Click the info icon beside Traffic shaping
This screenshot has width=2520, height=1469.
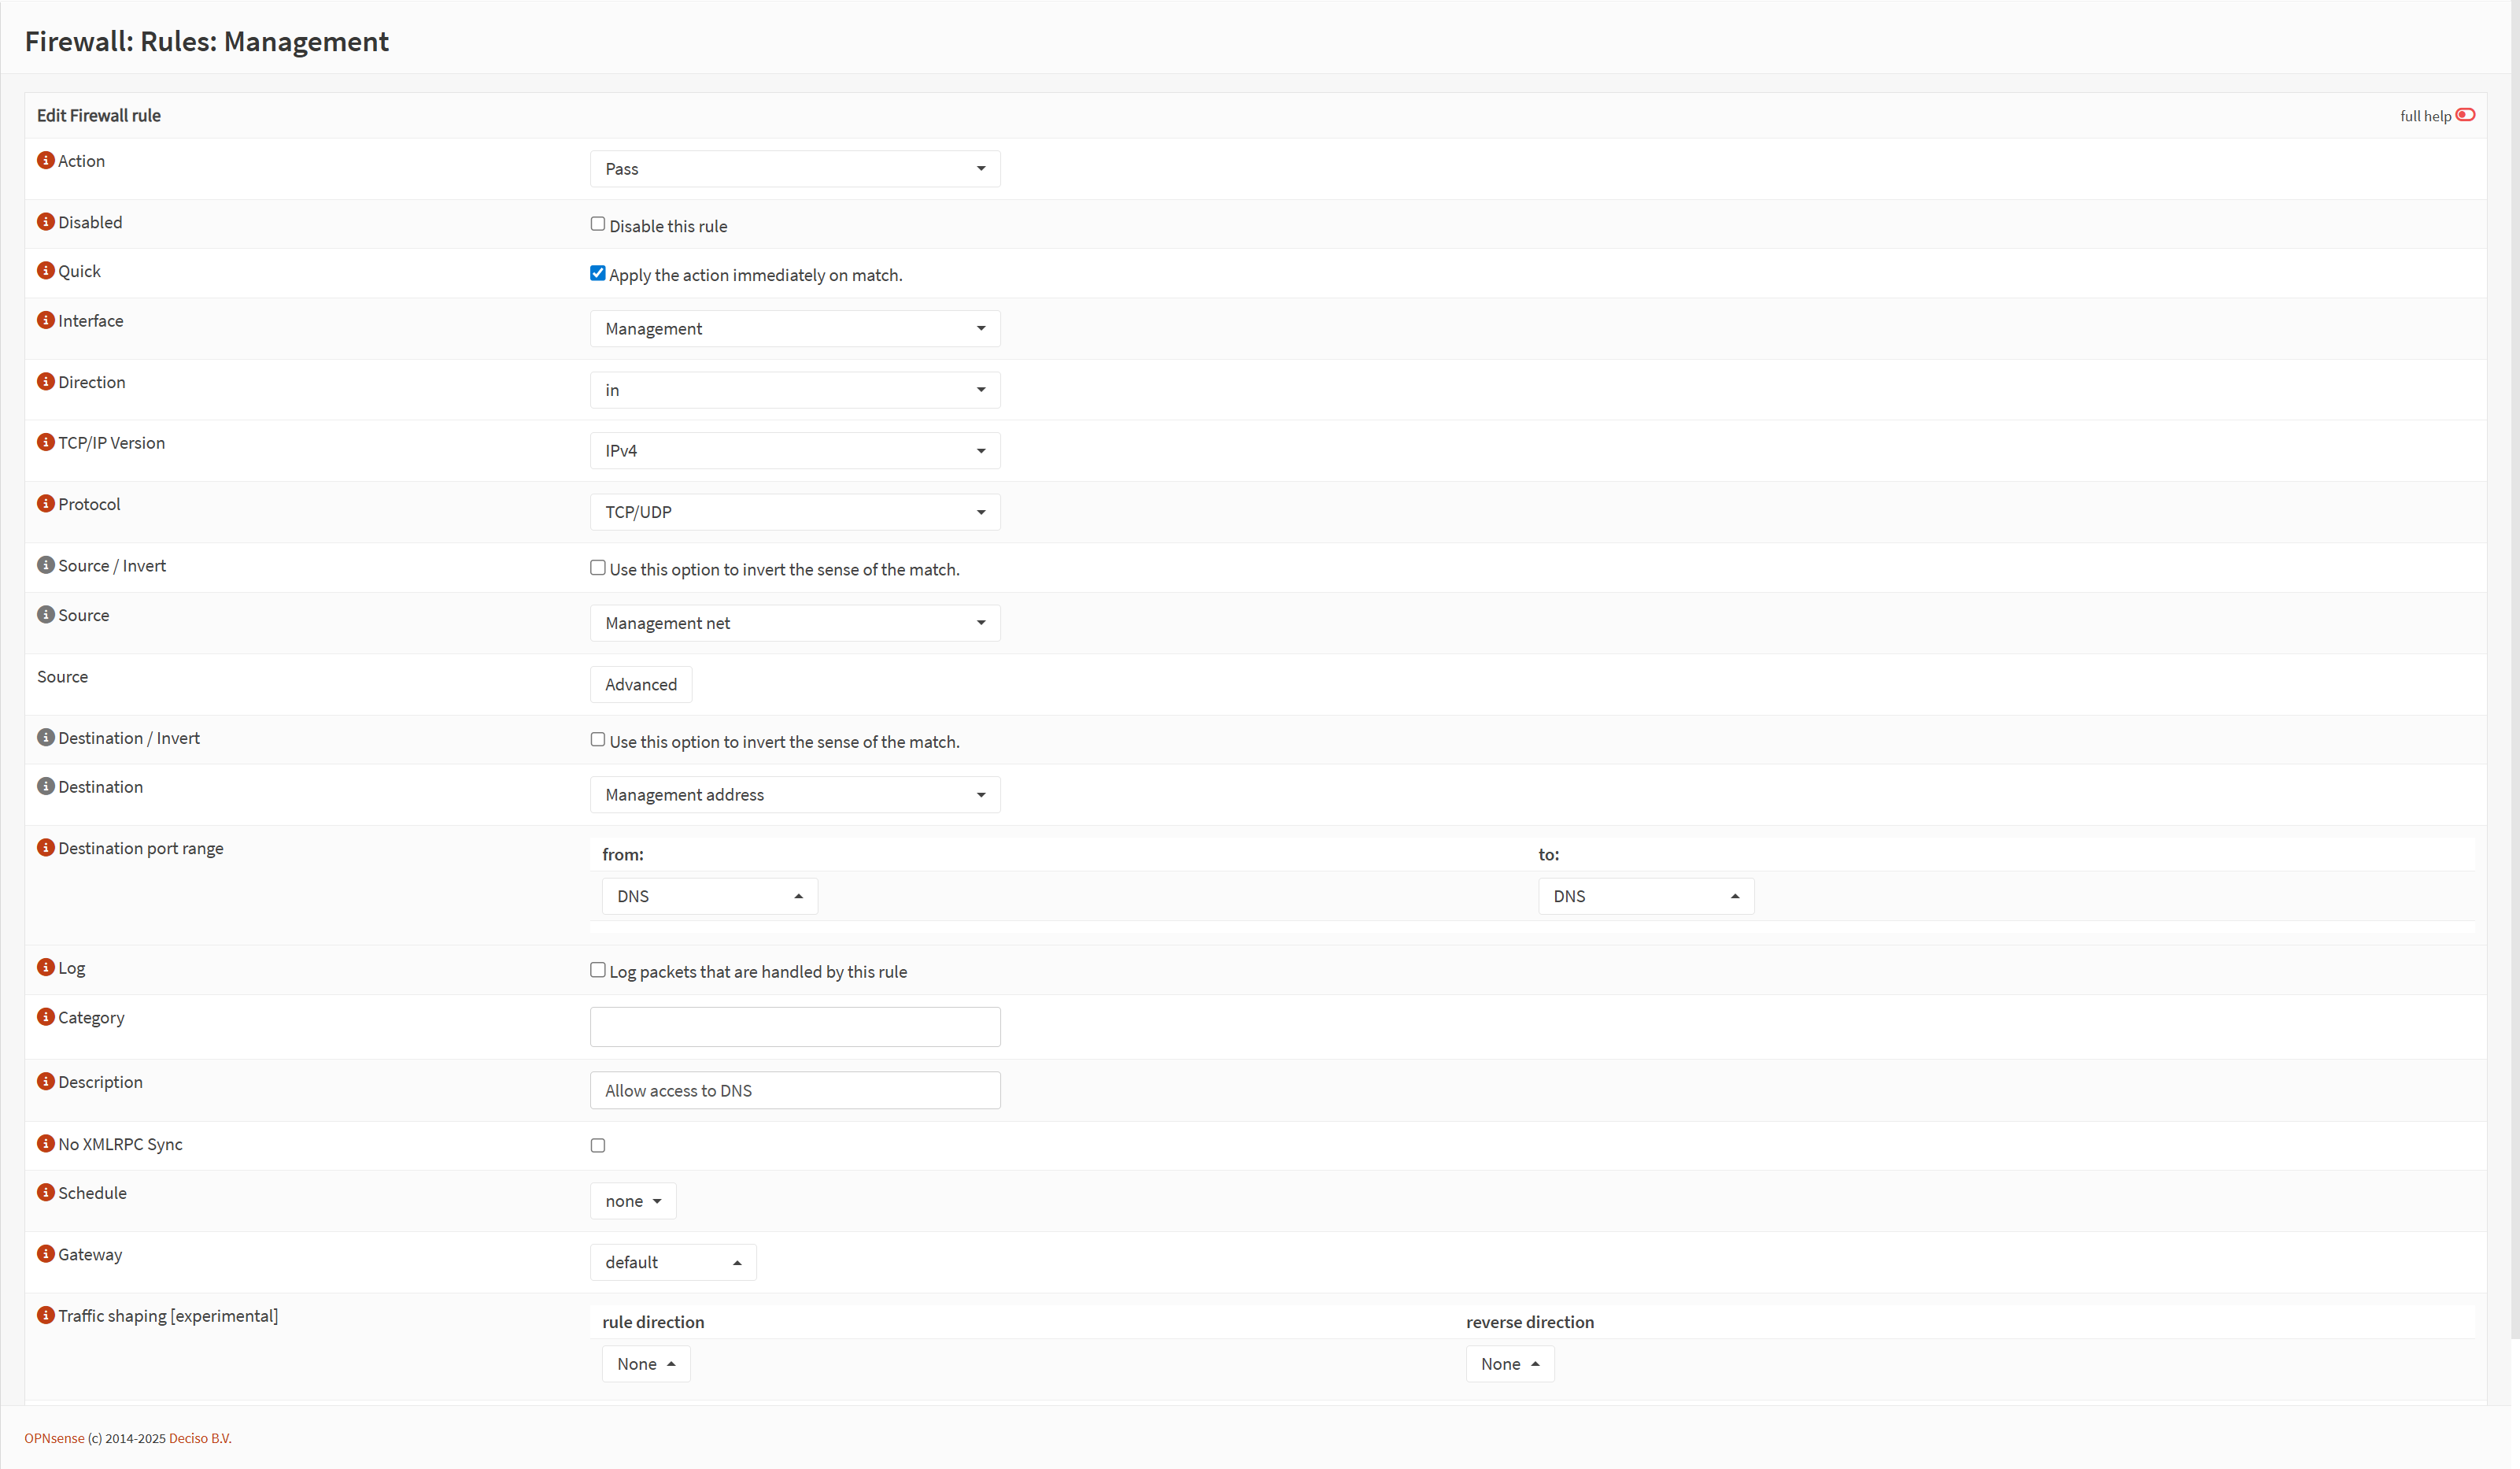[x=45, y=1315]
